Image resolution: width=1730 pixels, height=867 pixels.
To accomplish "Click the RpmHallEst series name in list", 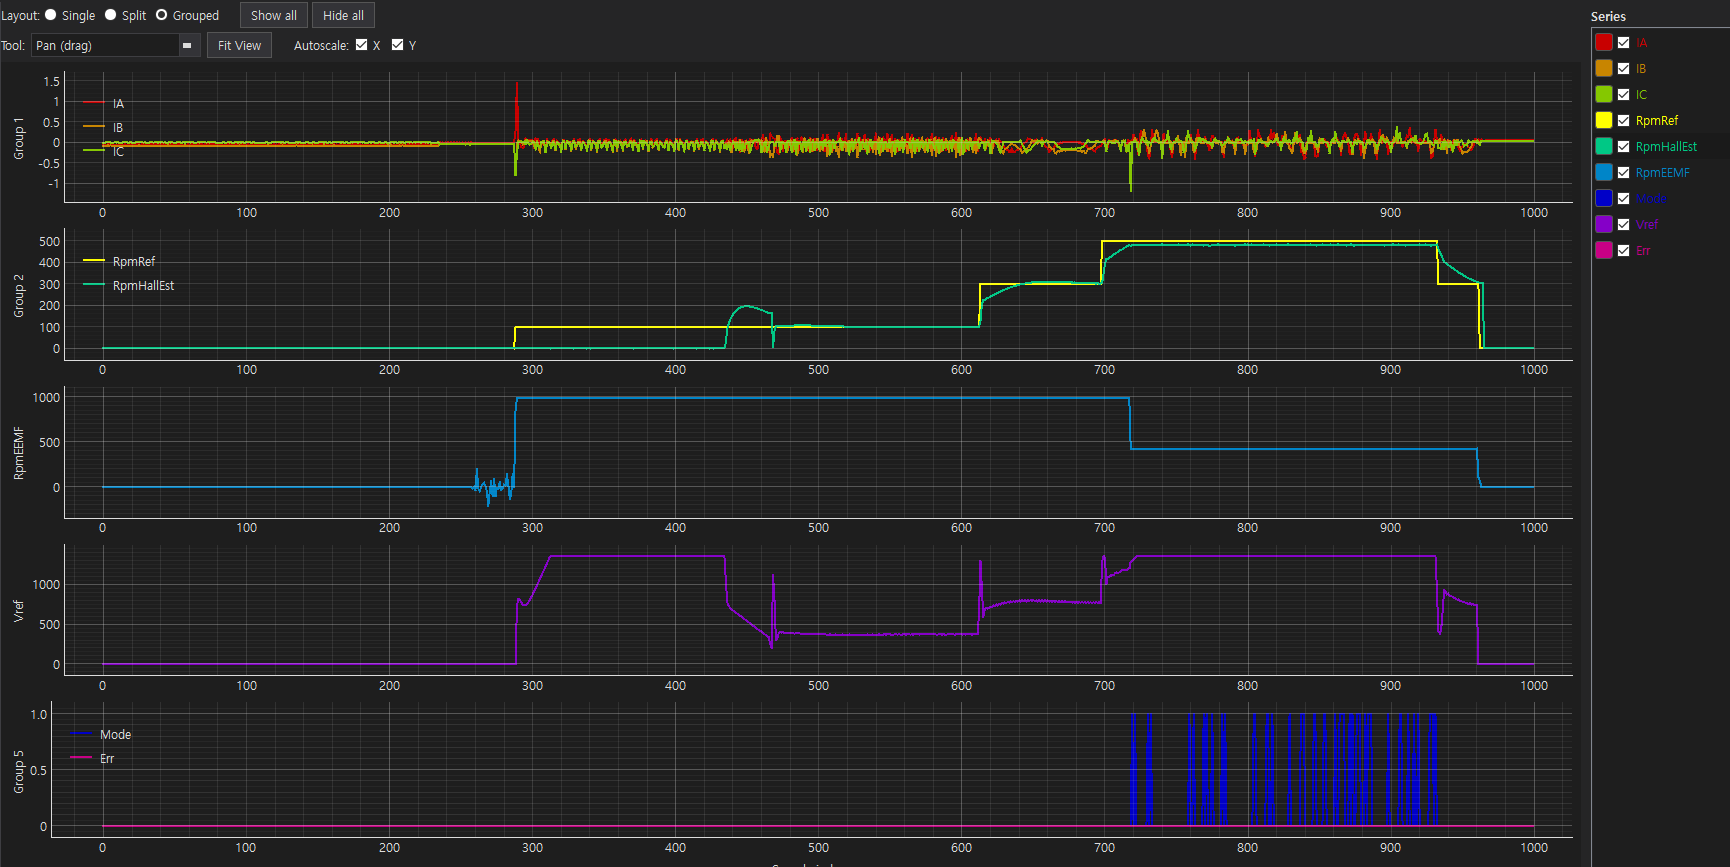I will coord(1666,147).
